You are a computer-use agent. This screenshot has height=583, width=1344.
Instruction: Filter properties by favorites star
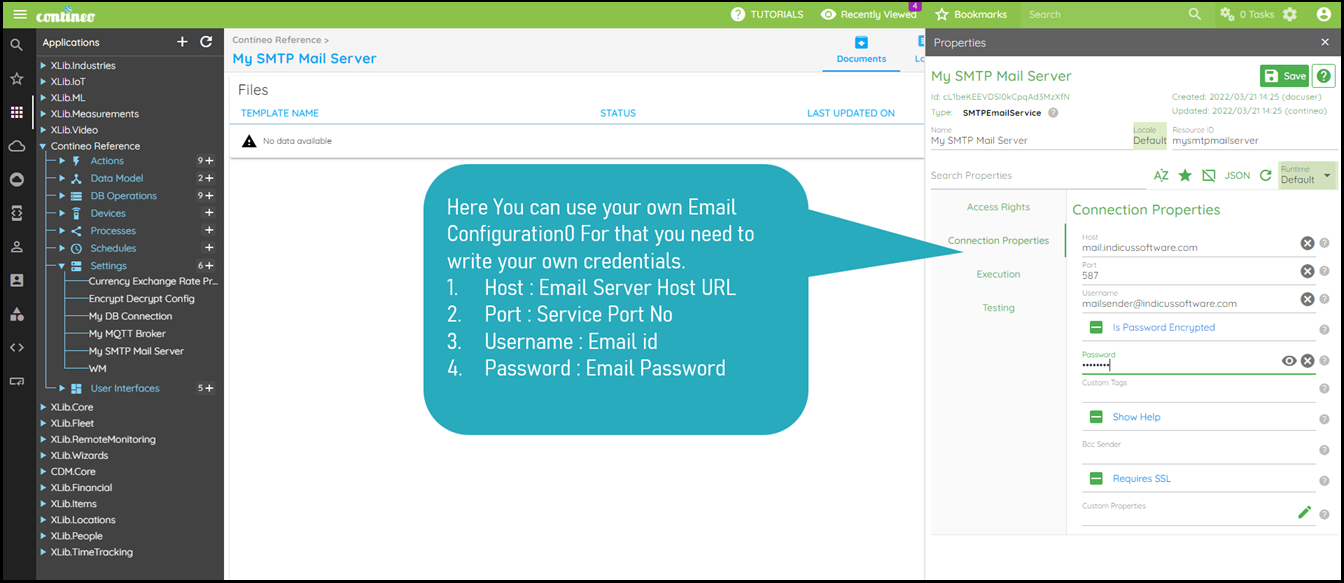(1185, 175)
